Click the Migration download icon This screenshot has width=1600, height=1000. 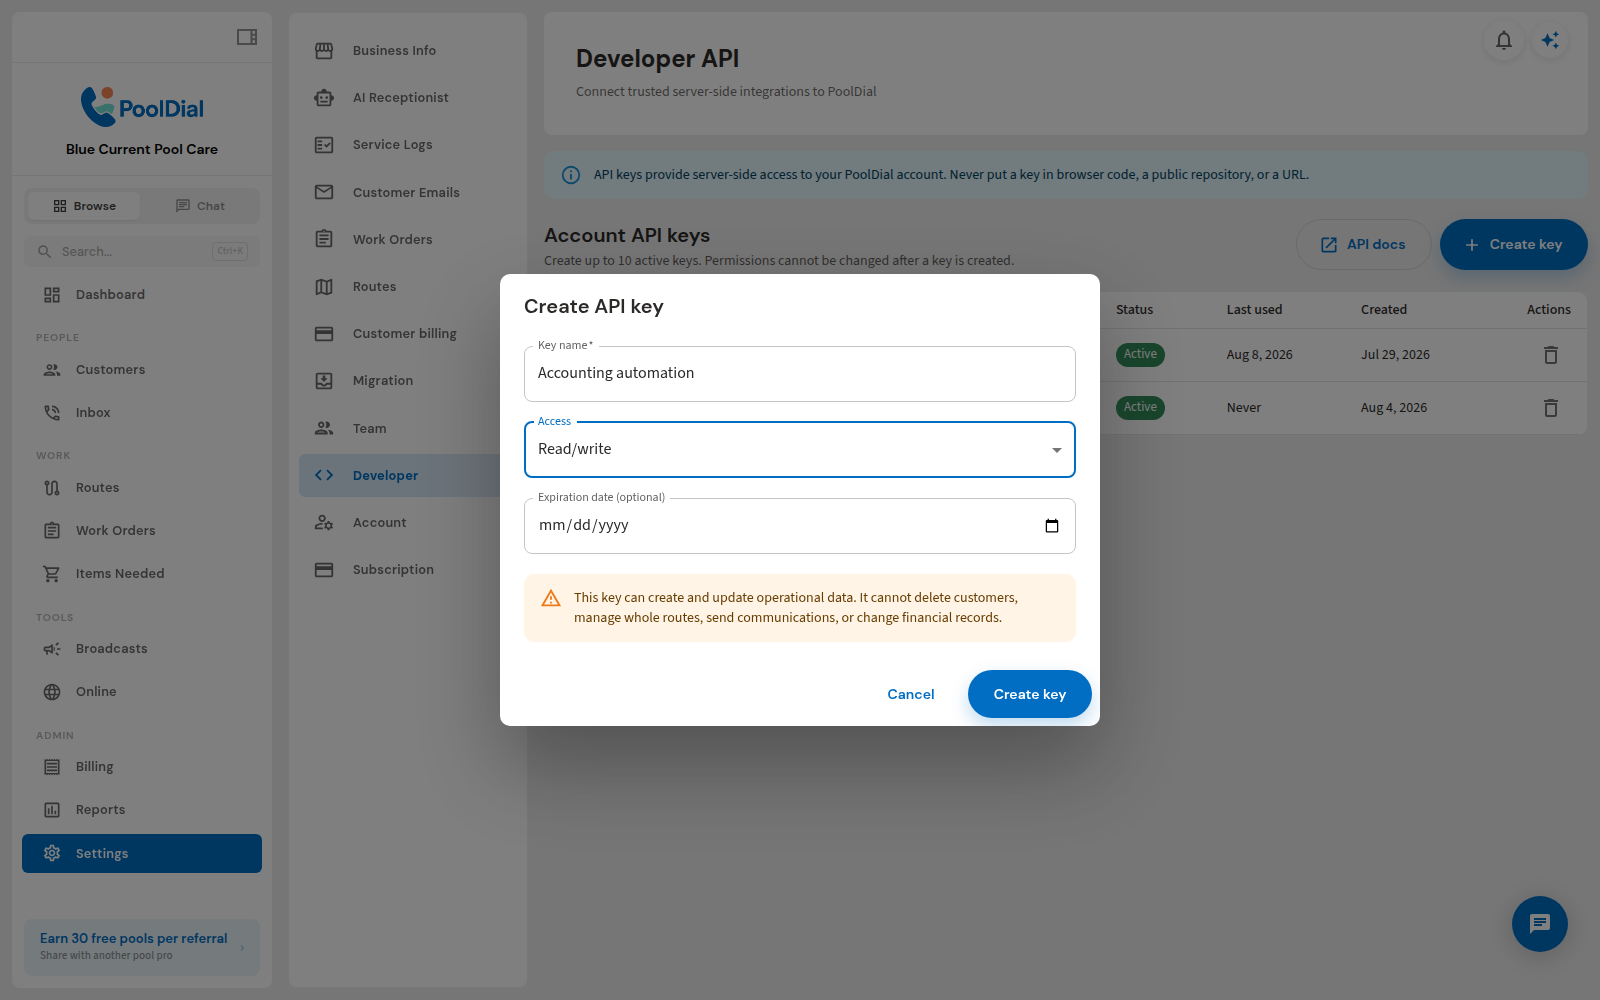click(324, 381)
